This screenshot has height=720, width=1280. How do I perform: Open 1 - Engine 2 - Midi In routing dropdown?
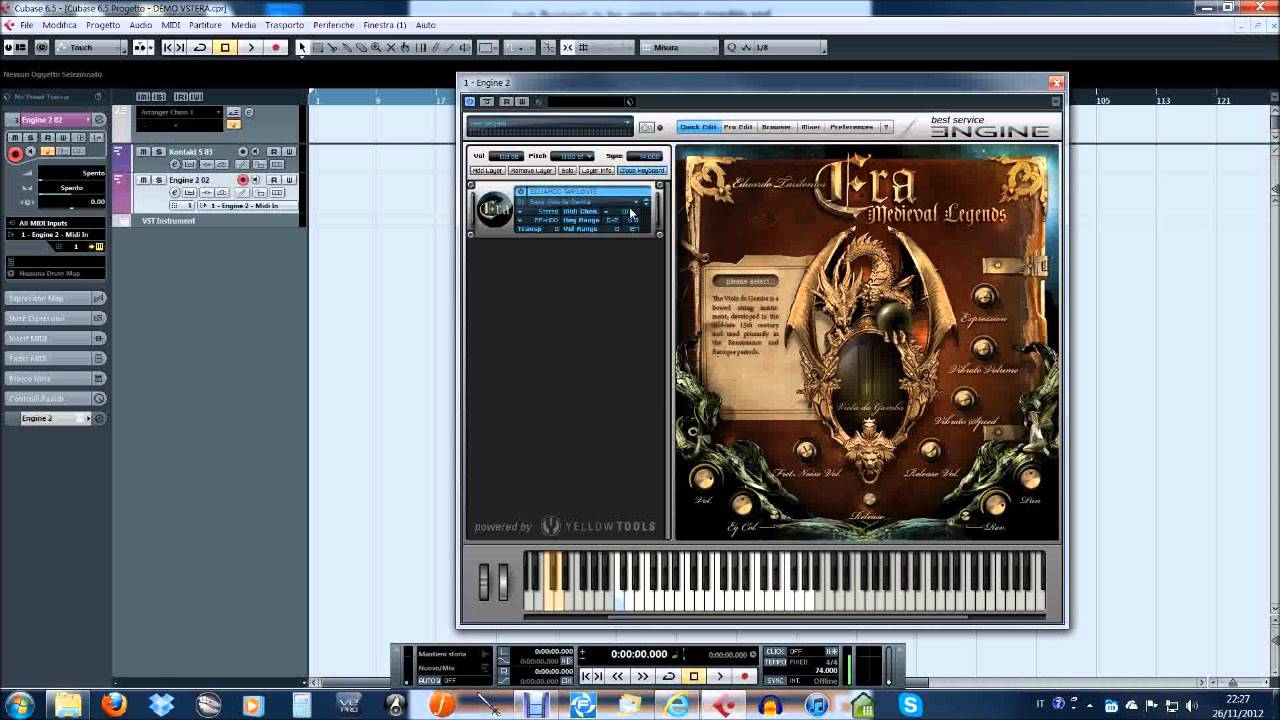[248, 206]
